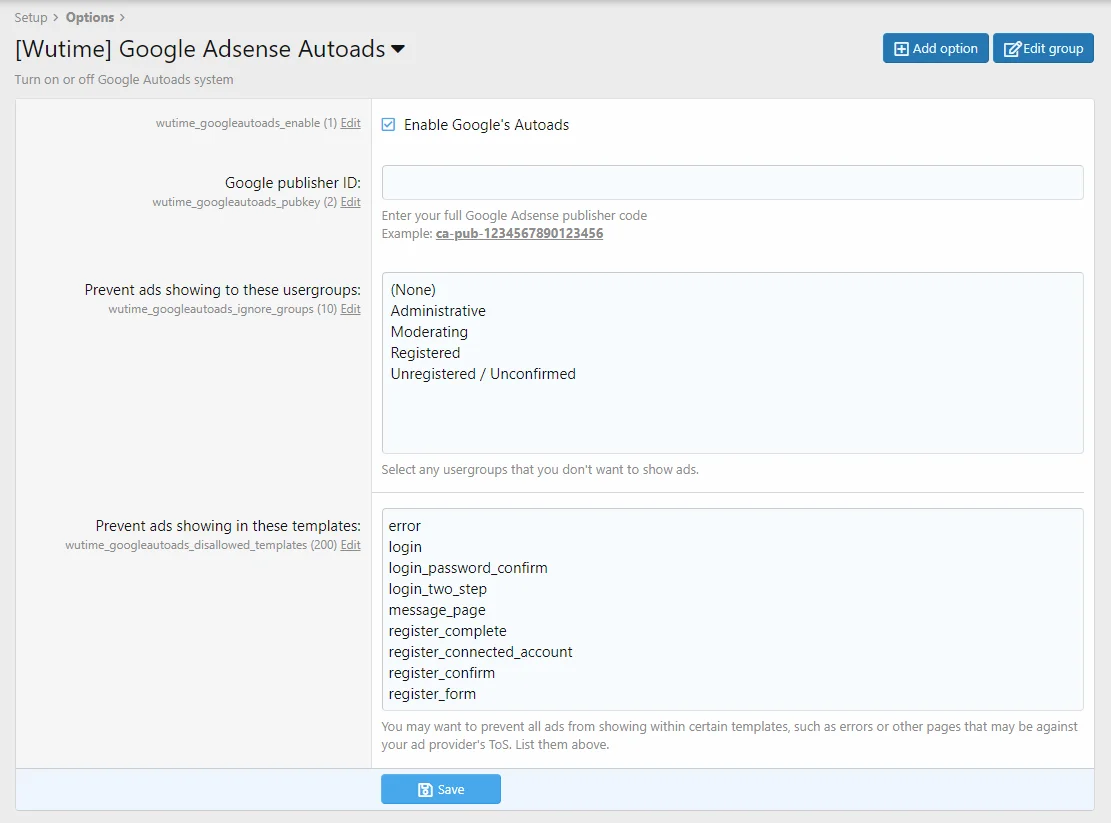Image resolution: width=1111 pixels, height=823 pixels.
Task: Click inside the disallowed templates text area
Action: tap(732, 610)
